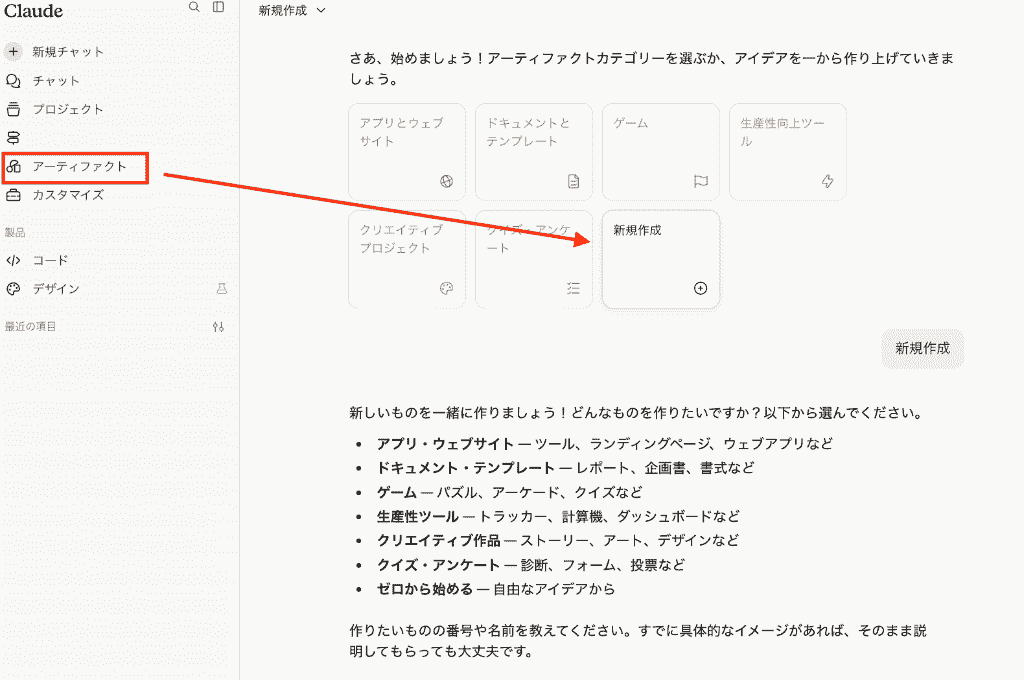Click the デザイン palette icon

pyautogui.click(x=13, y=289)
